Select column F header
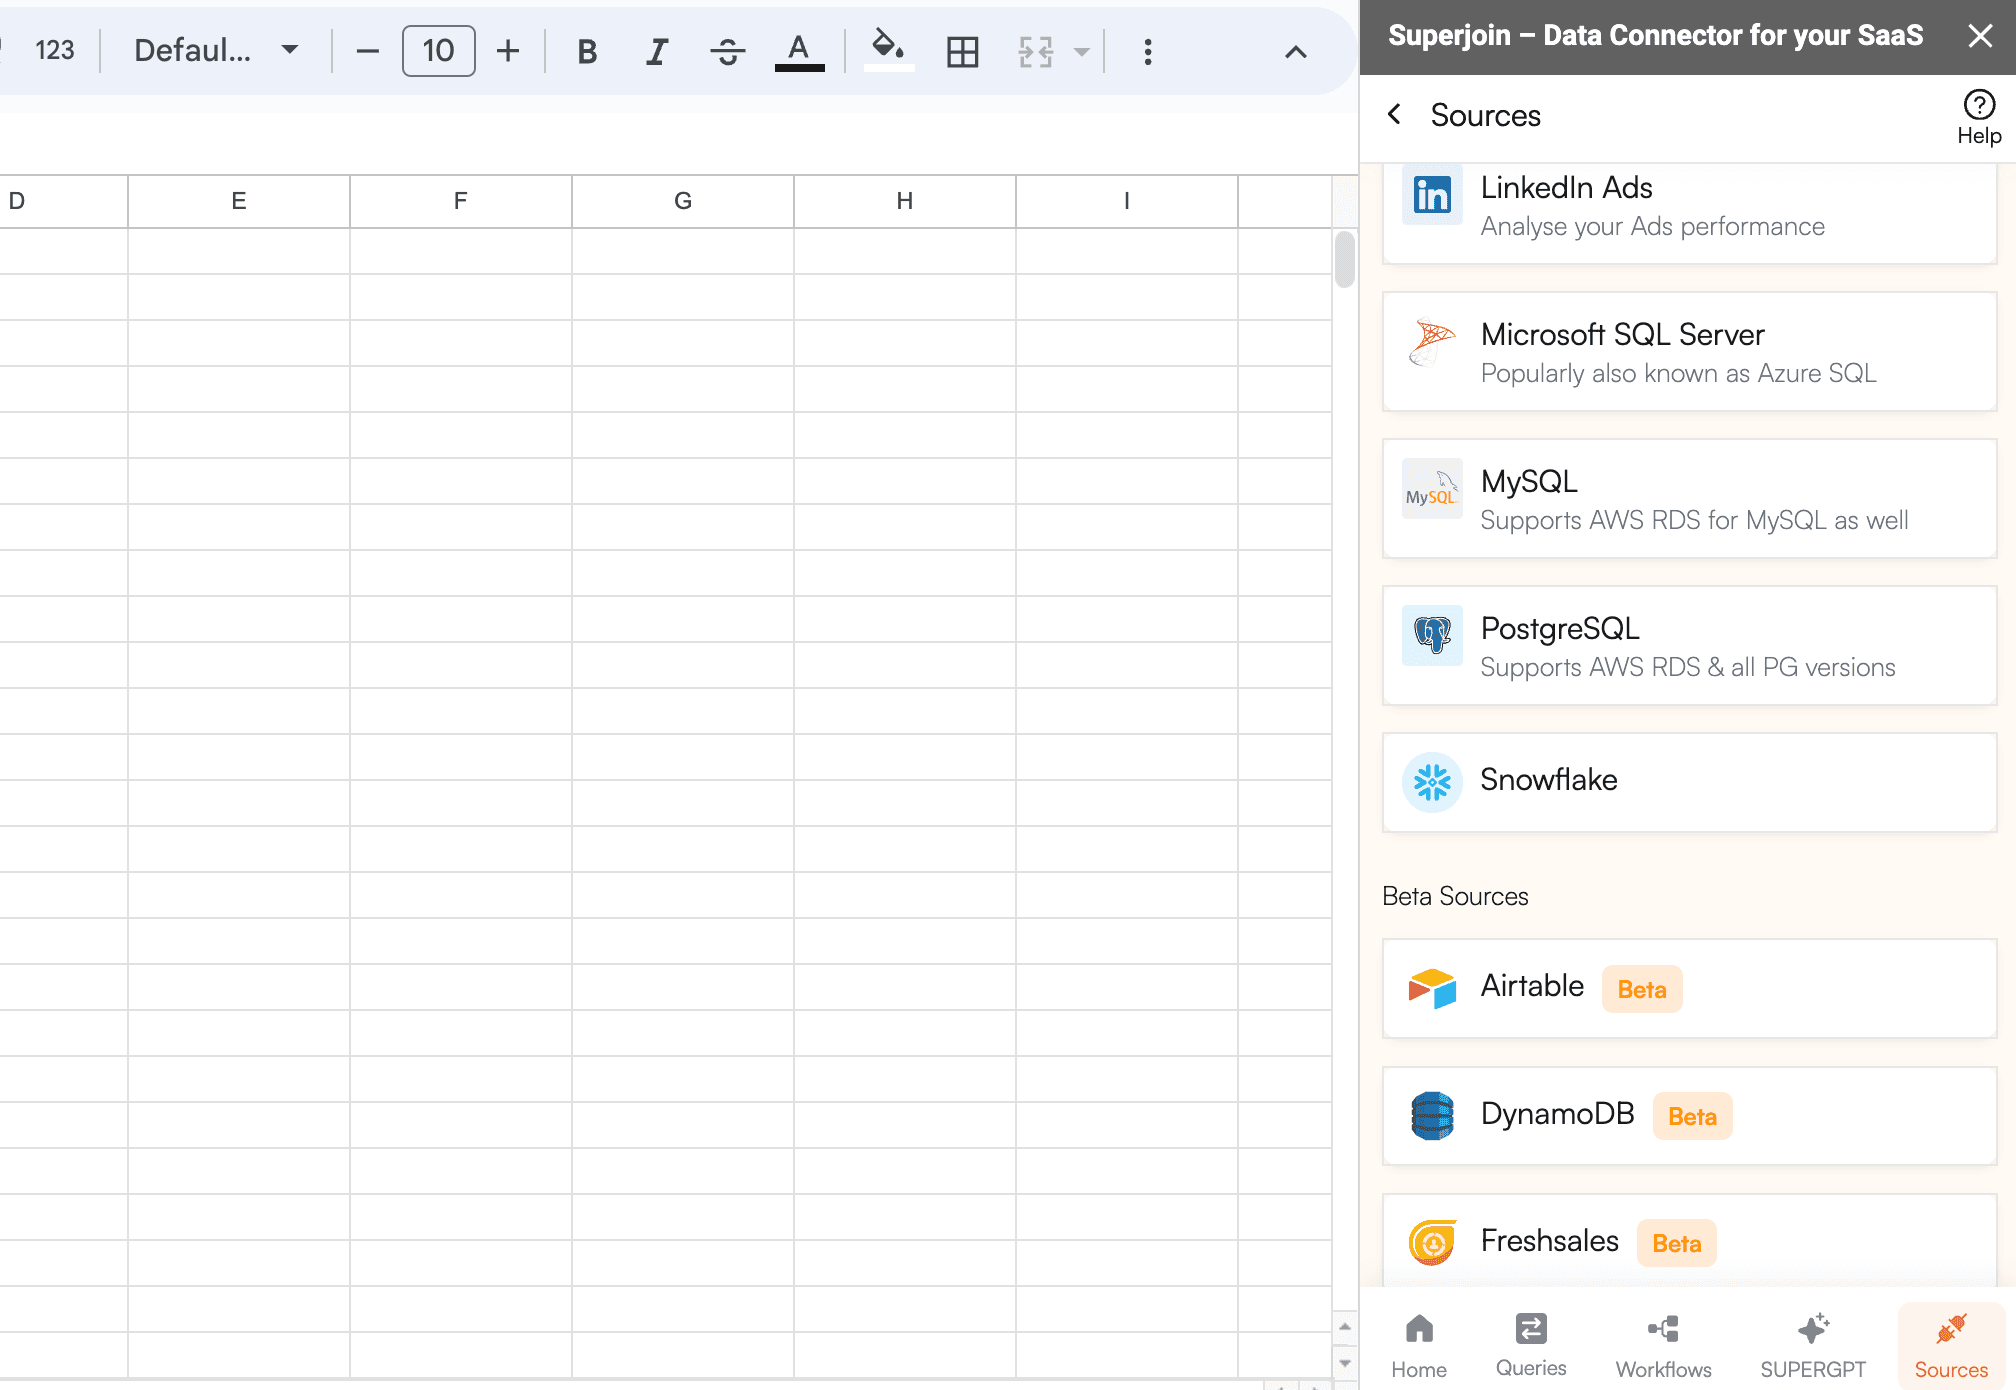This screenshot has height=1390, width=2016. [461, 201]
